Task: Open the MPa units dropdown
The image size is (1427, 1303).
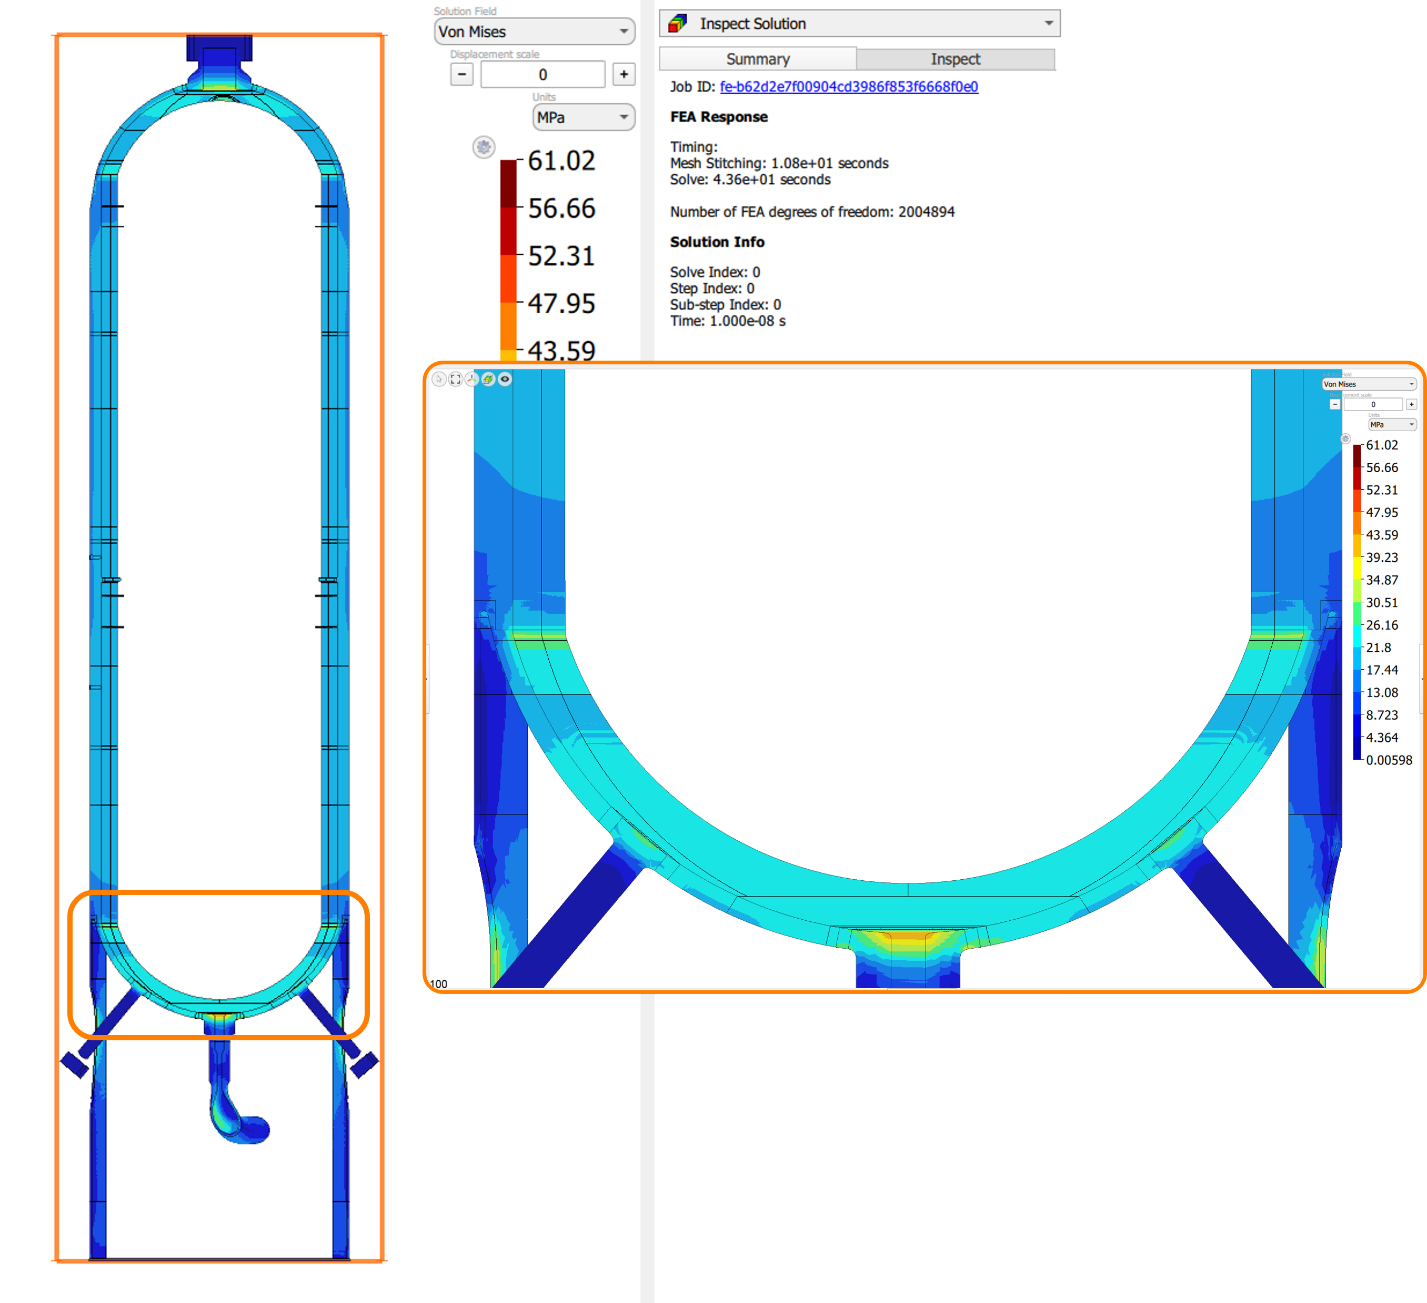Action: click(584, 117)
